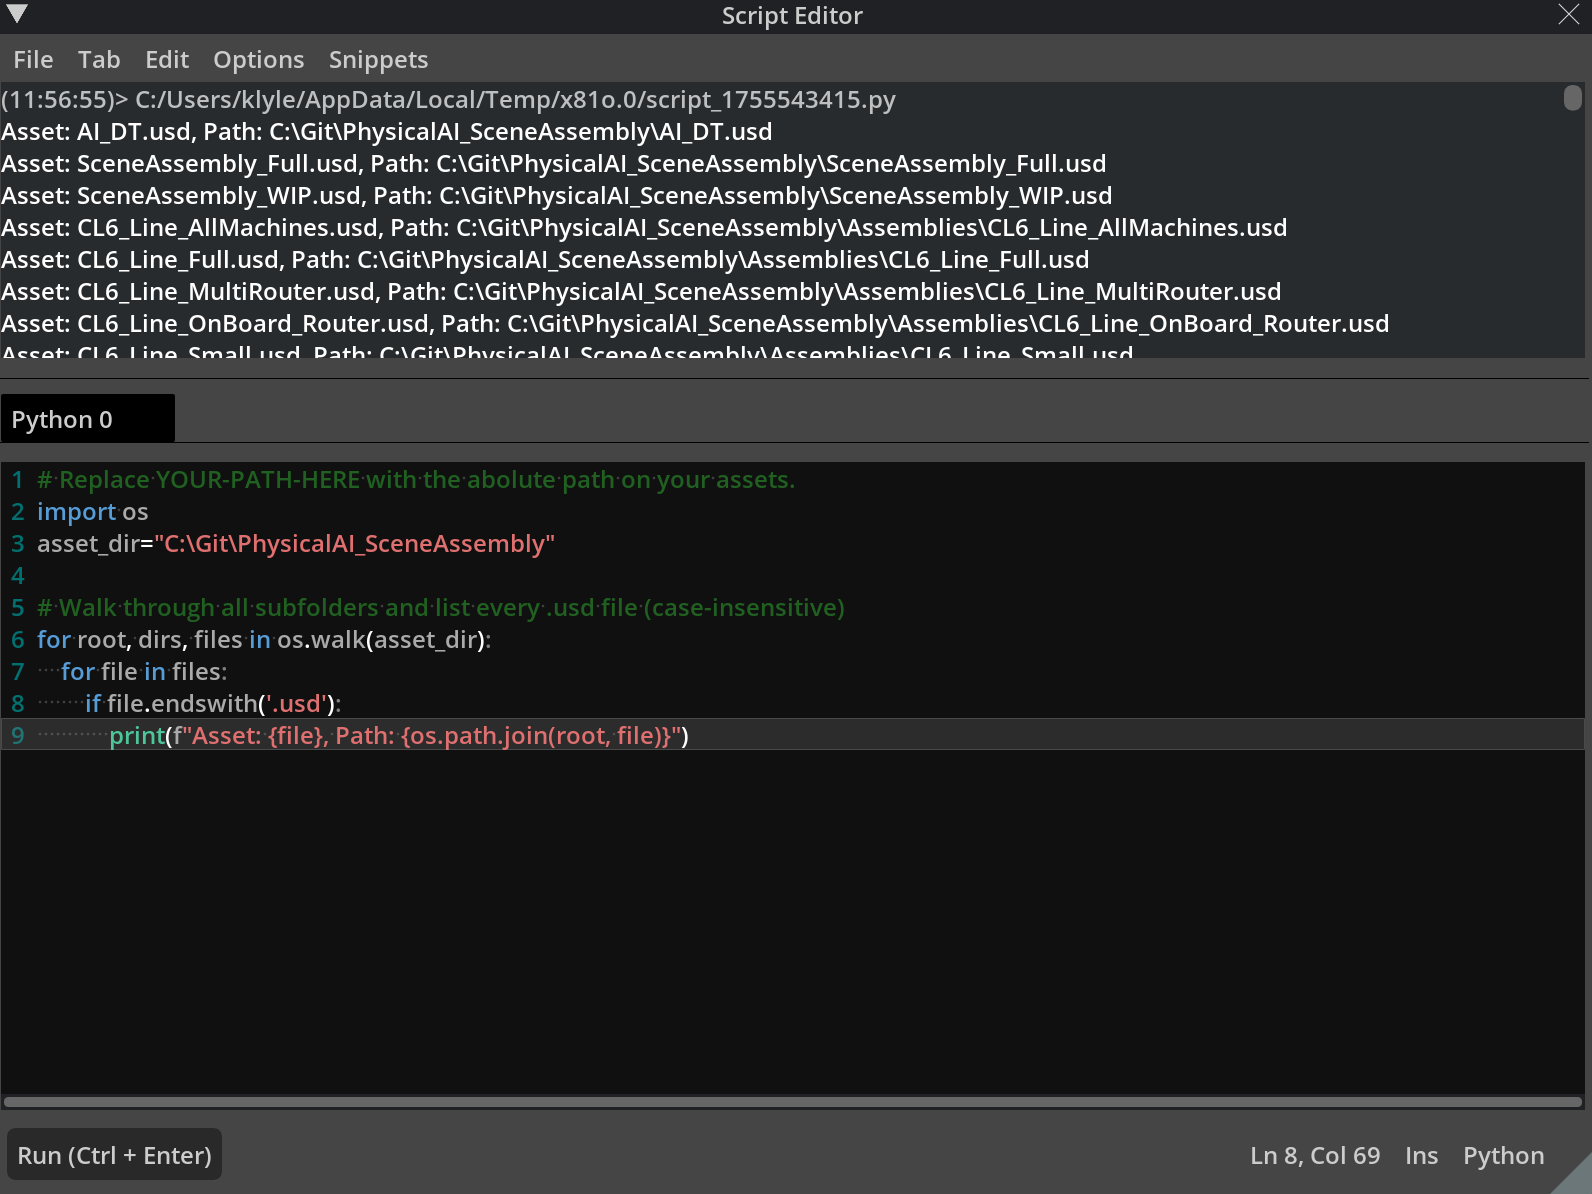Image resolution: width=1592 pixels, height=1194 pixels.
Task: Click the Ins insert mode indicator
Action: click(x=1421, y=1156)
